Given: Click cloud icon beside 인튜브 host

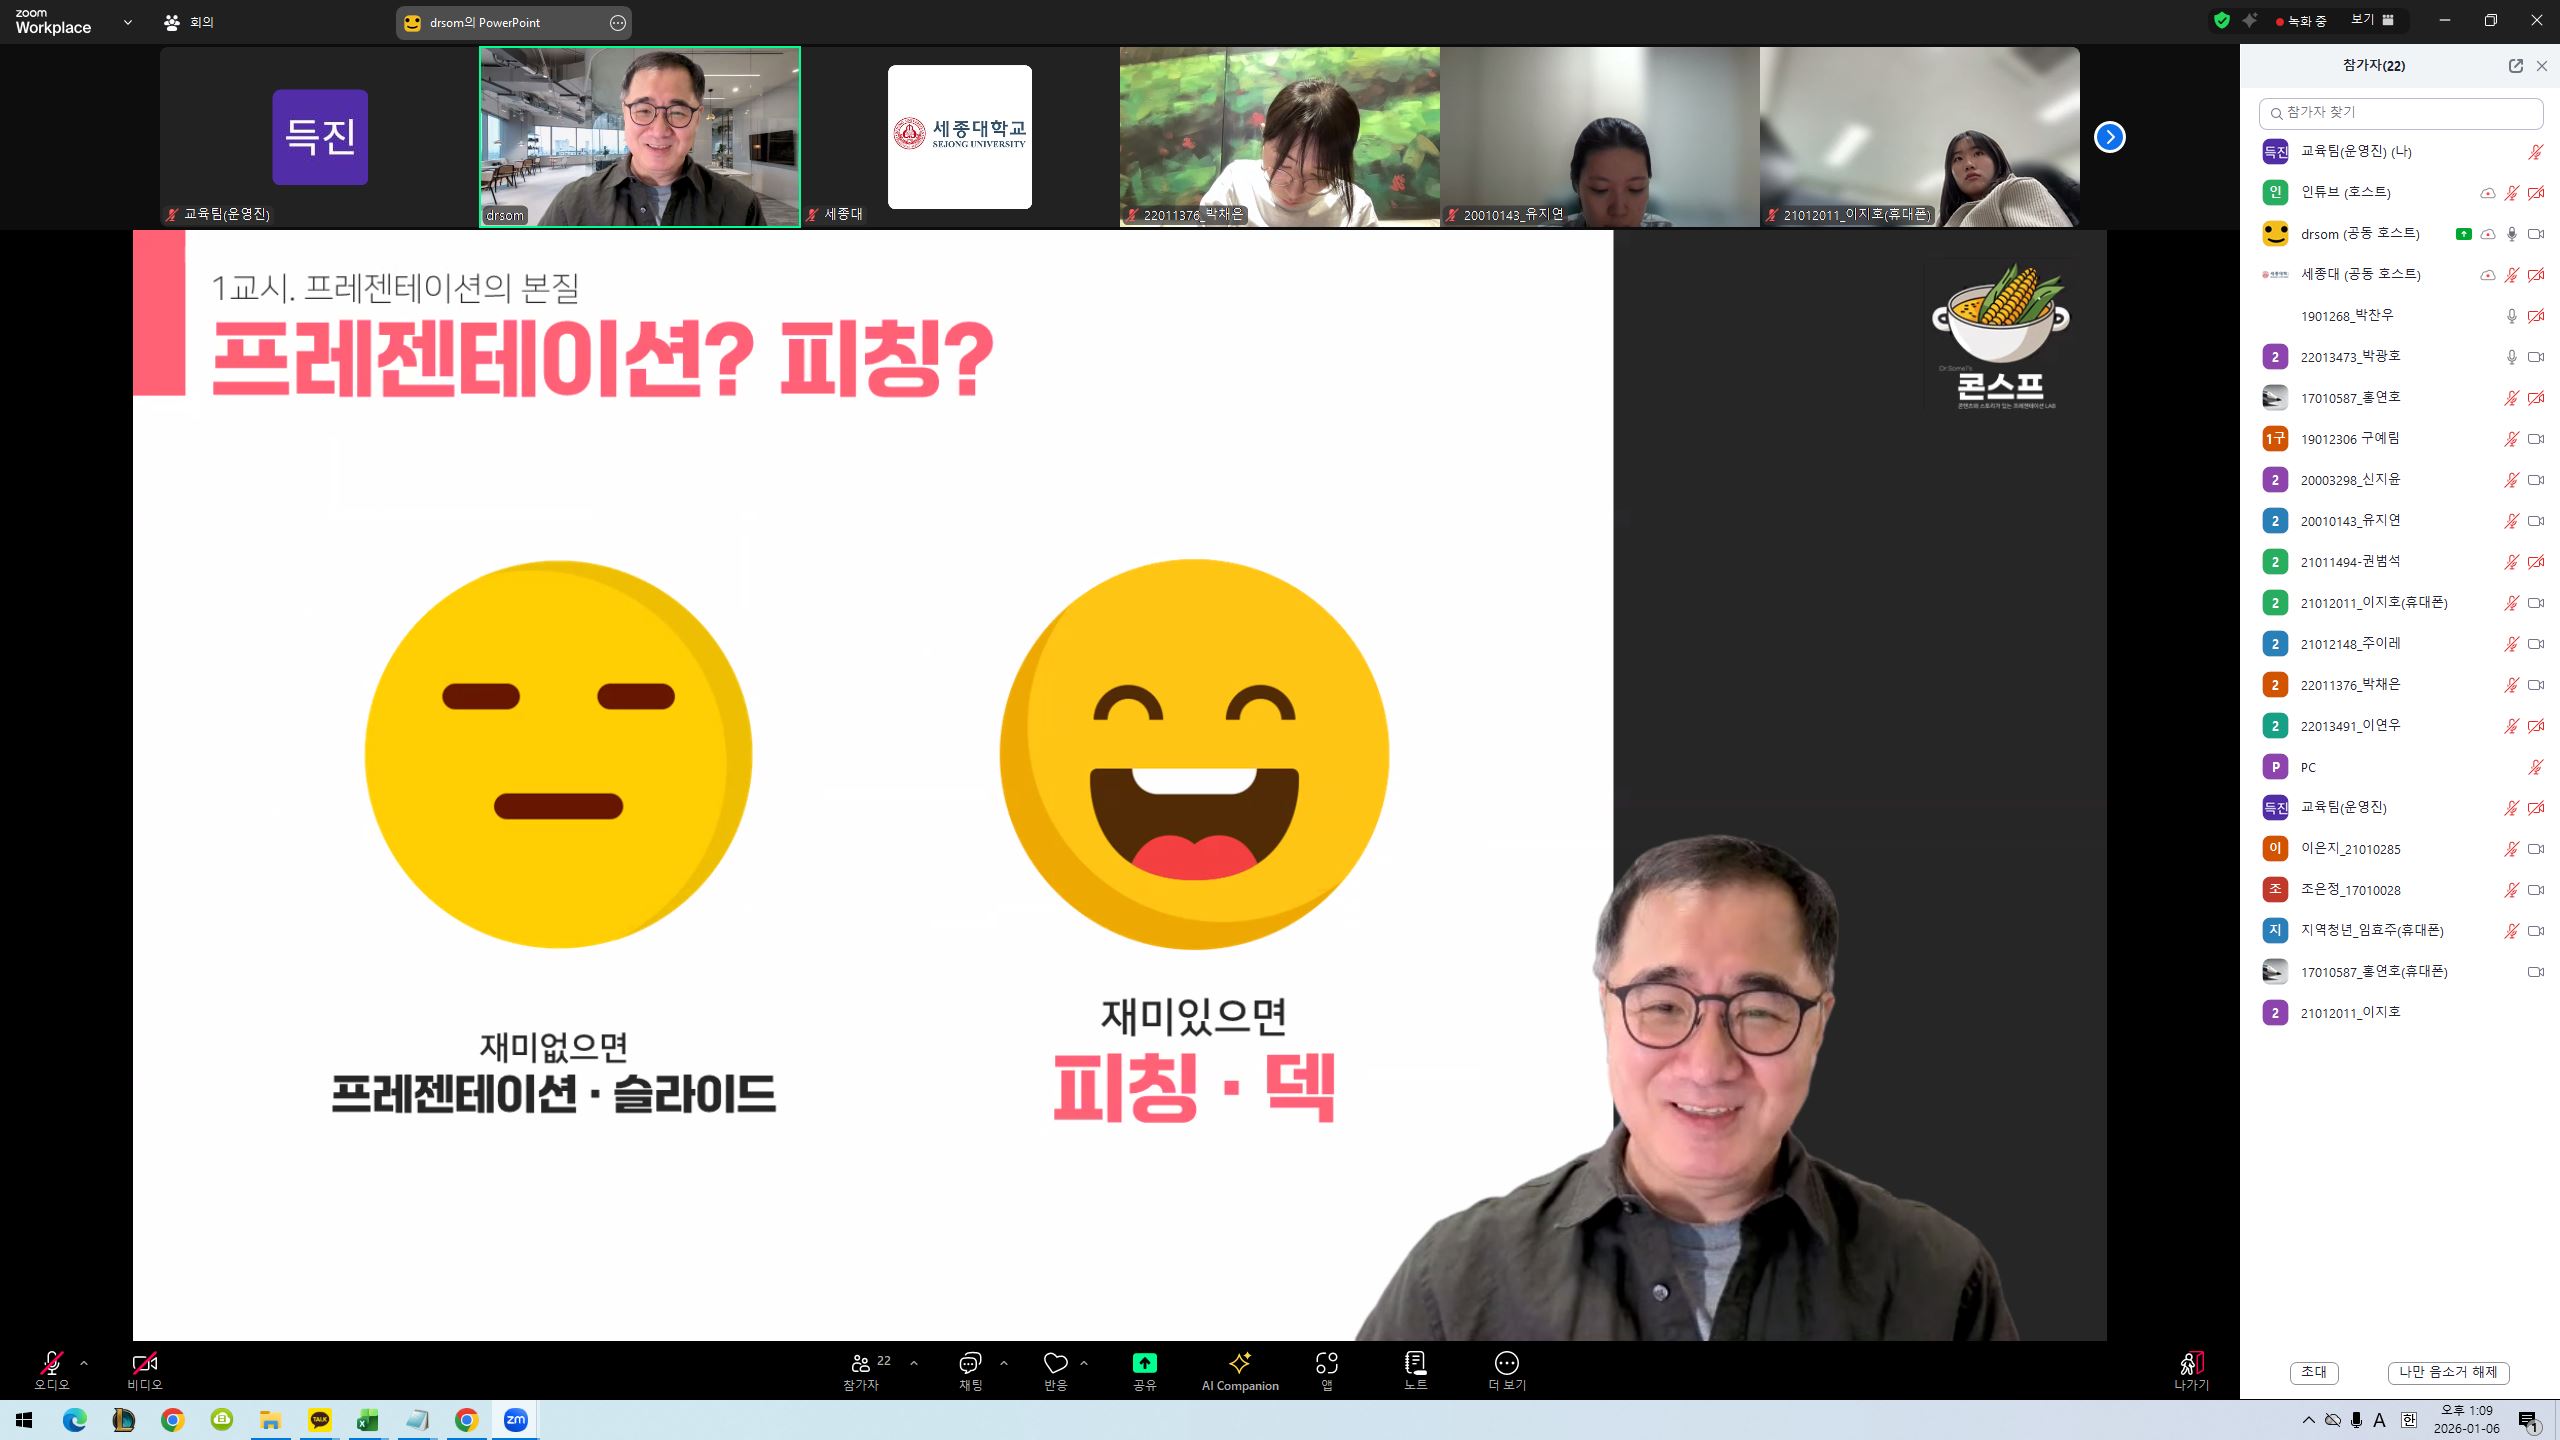Looking at the screenshot, I should pos(2487,193).
